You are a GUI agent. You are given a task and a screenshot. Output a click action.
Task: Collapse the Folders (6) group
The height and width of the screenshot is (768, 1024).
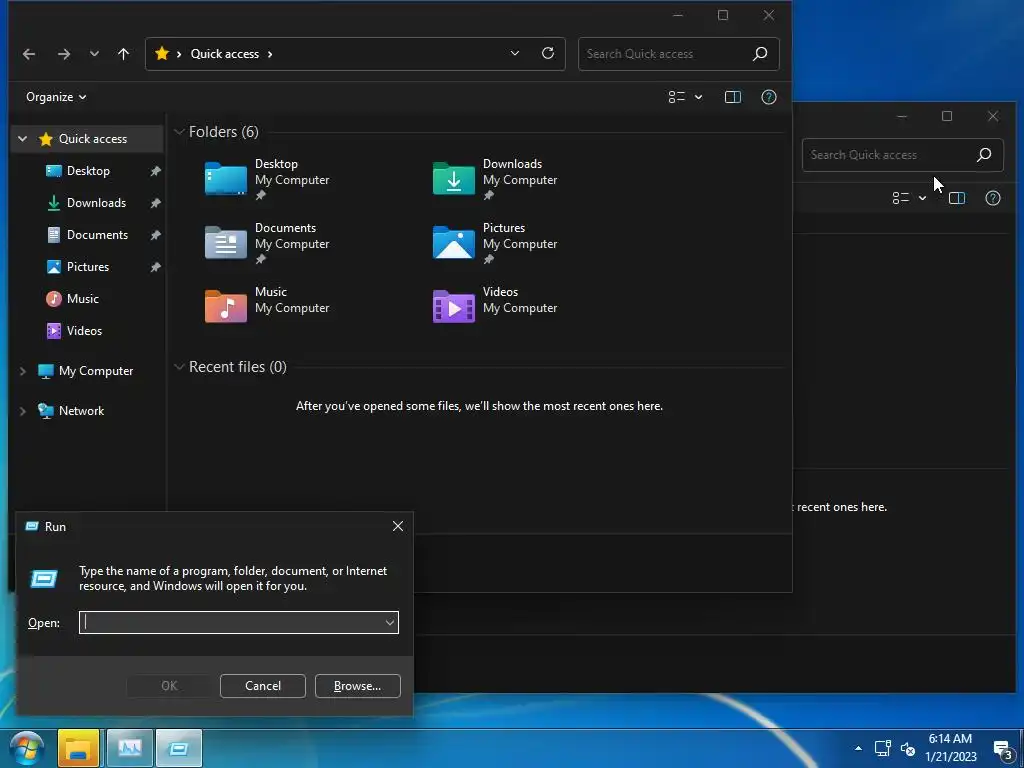[178, 132]
